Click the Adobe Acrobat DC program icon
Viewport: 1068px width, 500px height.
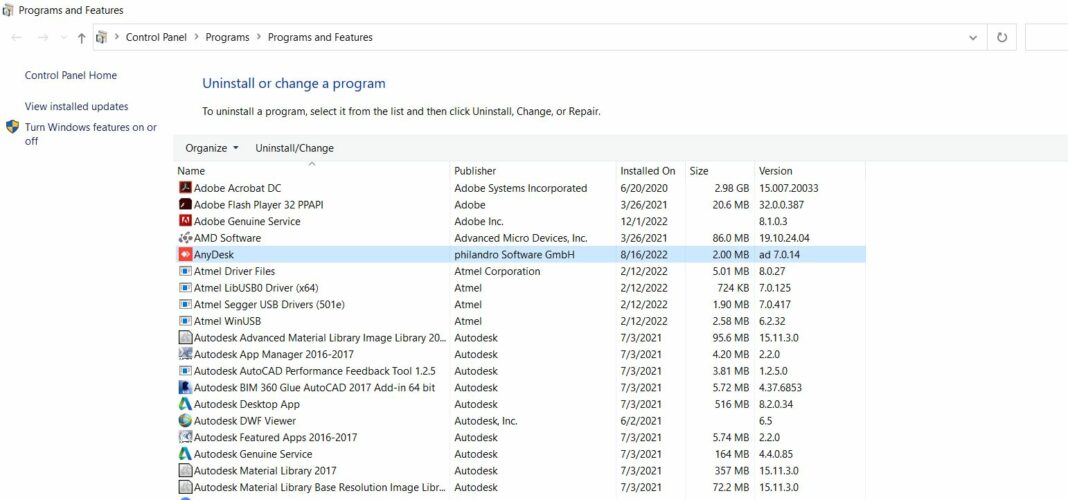point(185,188)
